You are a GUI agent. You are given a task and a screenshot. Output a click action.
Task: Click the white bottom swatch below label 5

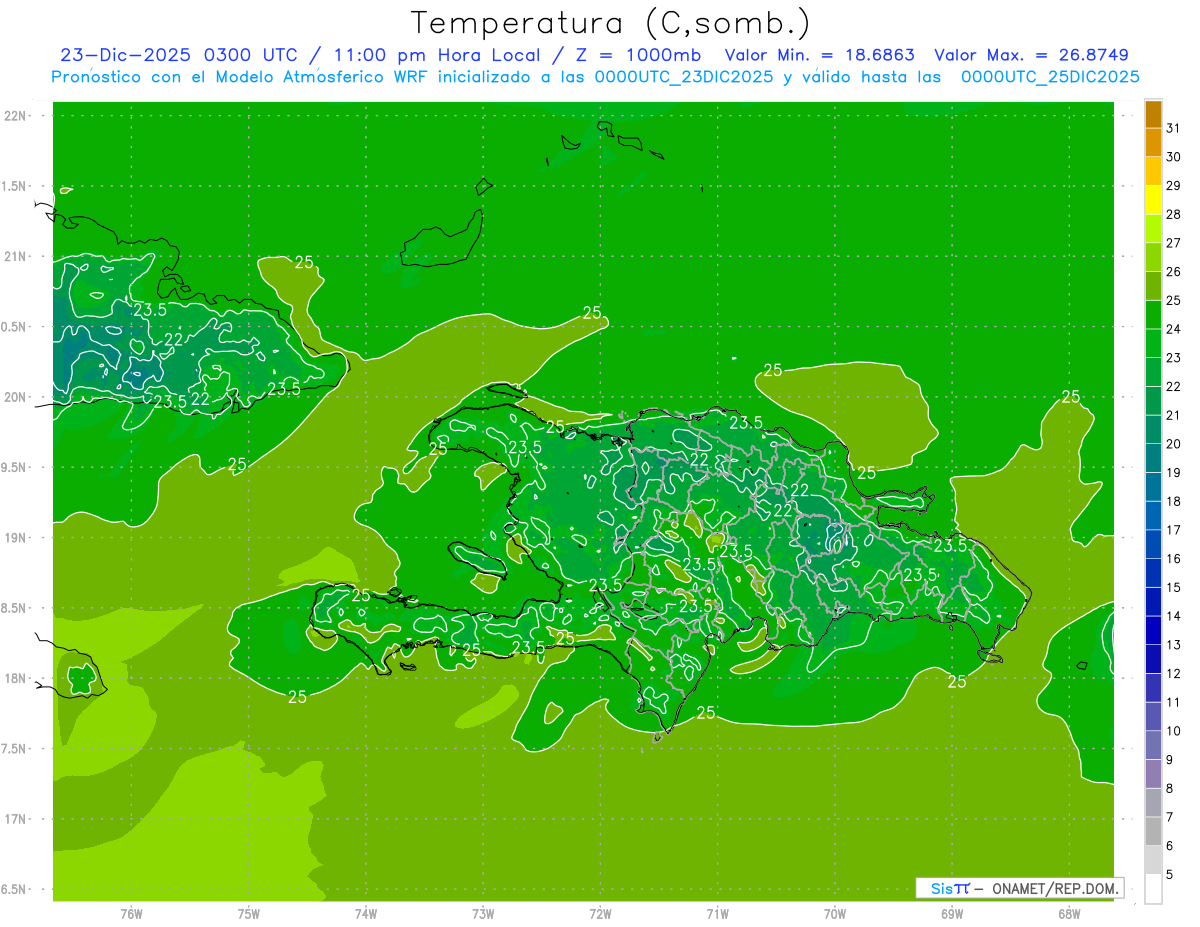tap(1153, 889)
